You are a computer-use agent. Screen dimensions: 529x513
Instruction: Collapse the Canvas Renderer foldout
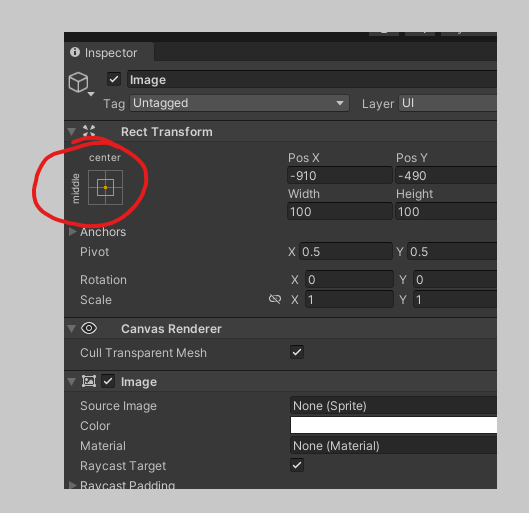tap(72, 329)
